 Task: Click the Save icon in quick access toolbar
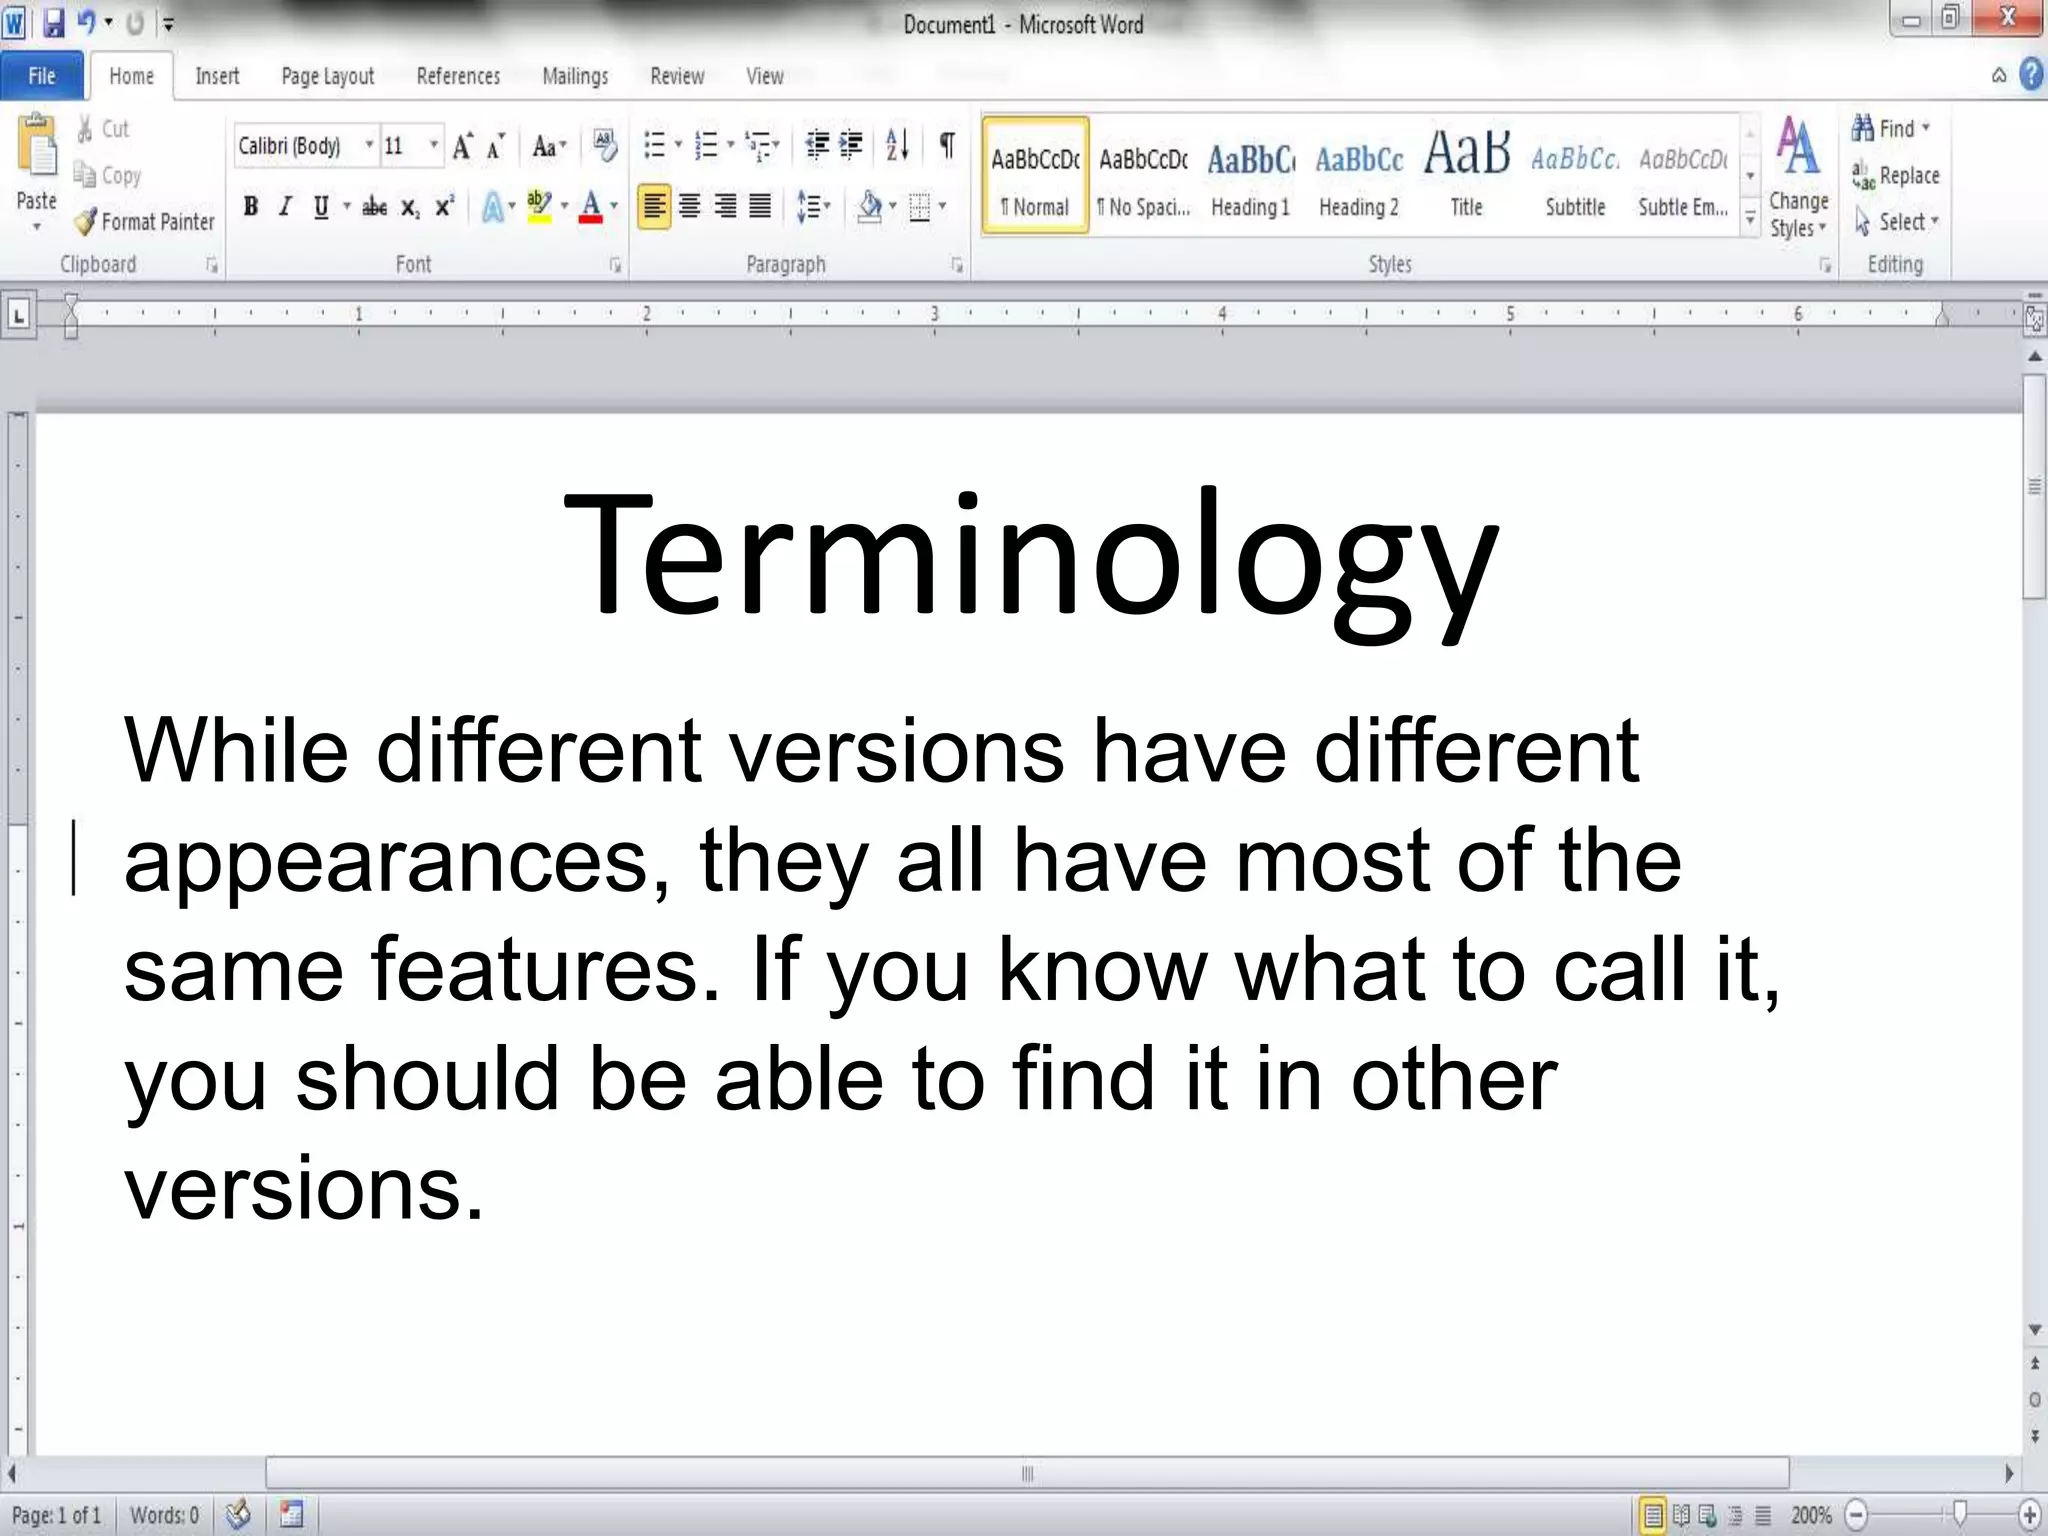(54, 23)
